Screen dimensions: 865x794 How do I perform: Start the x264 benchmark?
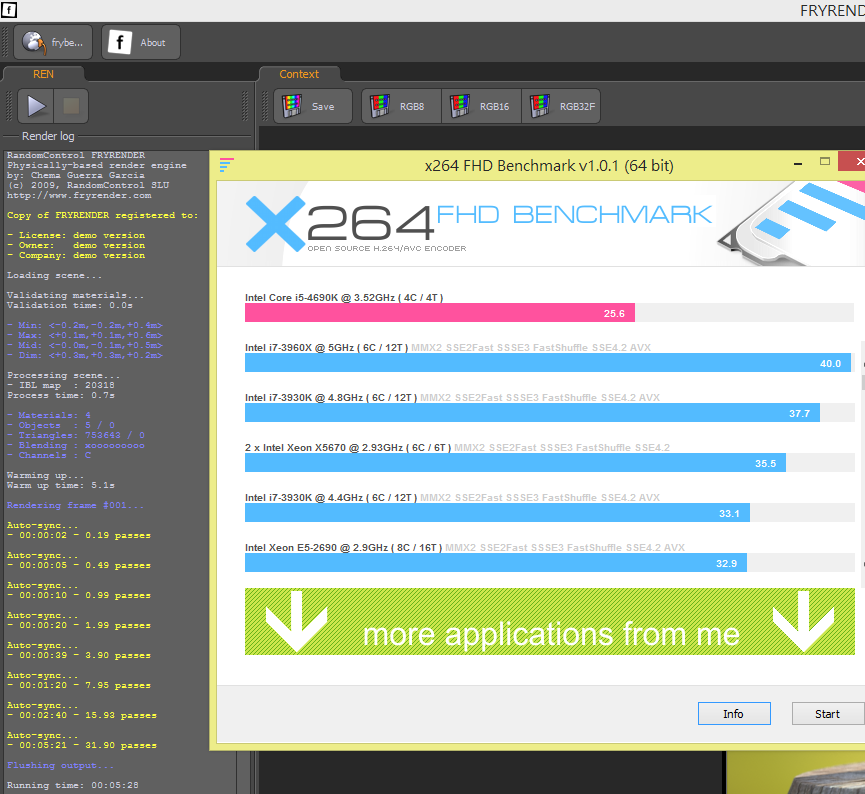(x=827, y=713)
